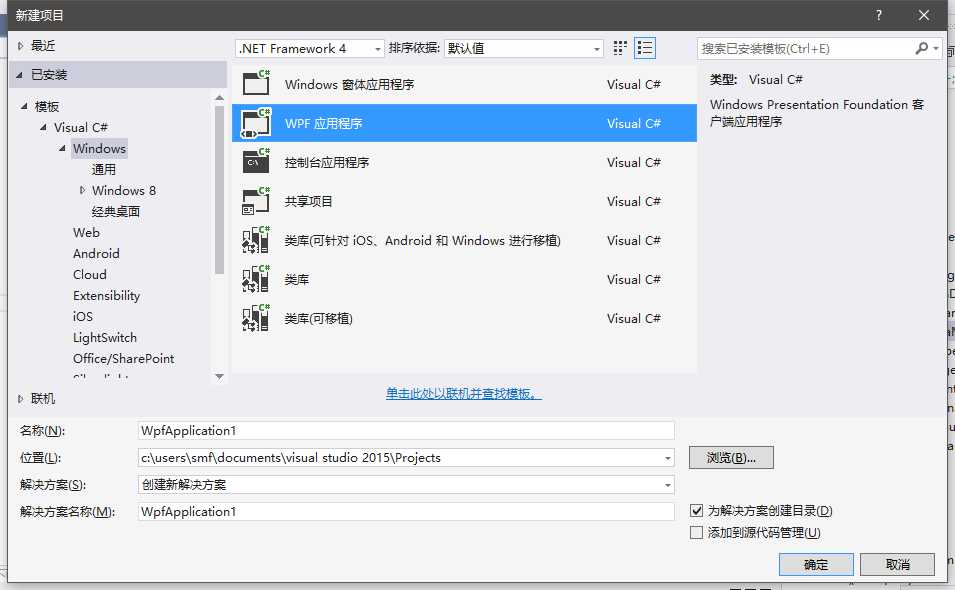This screenshot has height=590, width=955.
Task: Click the 解决方案名称 input field
Action: point(406,511)
